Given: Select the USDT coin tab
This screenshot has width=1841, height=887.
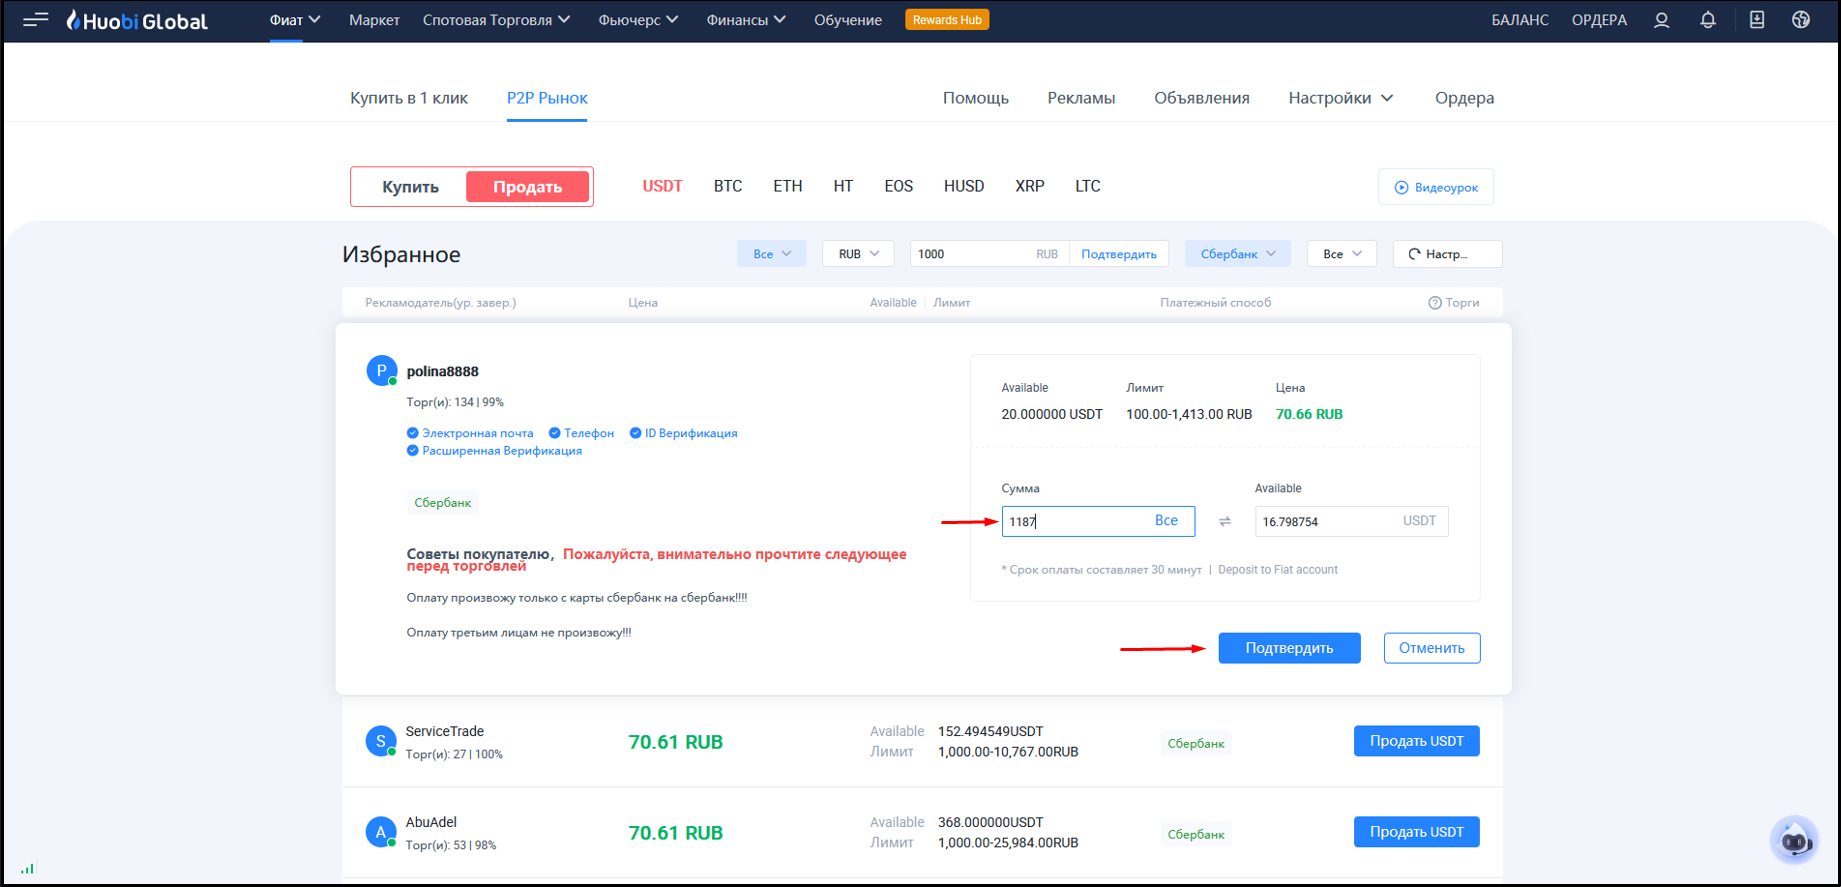Looking at the screenshot, I should pyautogui.click(x=662, y=186).
